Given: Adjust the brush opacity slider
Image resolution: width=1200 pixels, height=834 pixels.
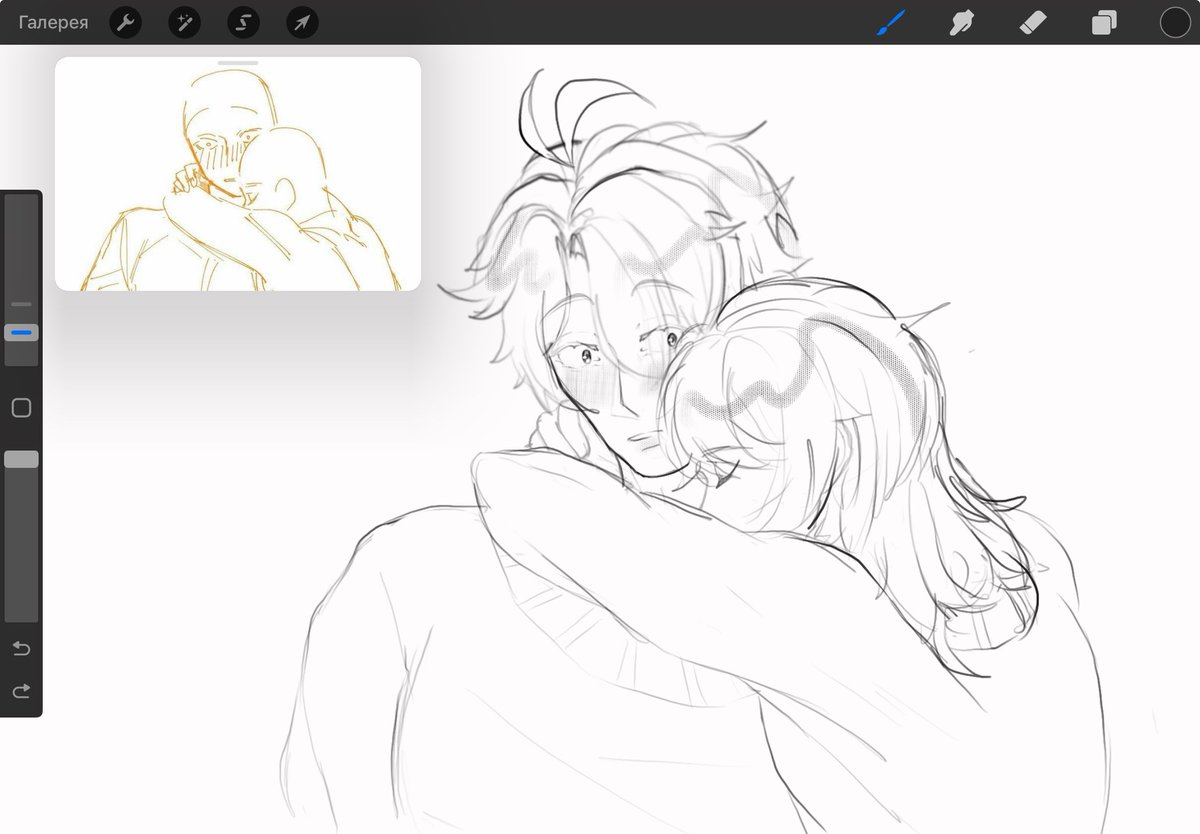Looking at the screenshot, I should [21, 459].
